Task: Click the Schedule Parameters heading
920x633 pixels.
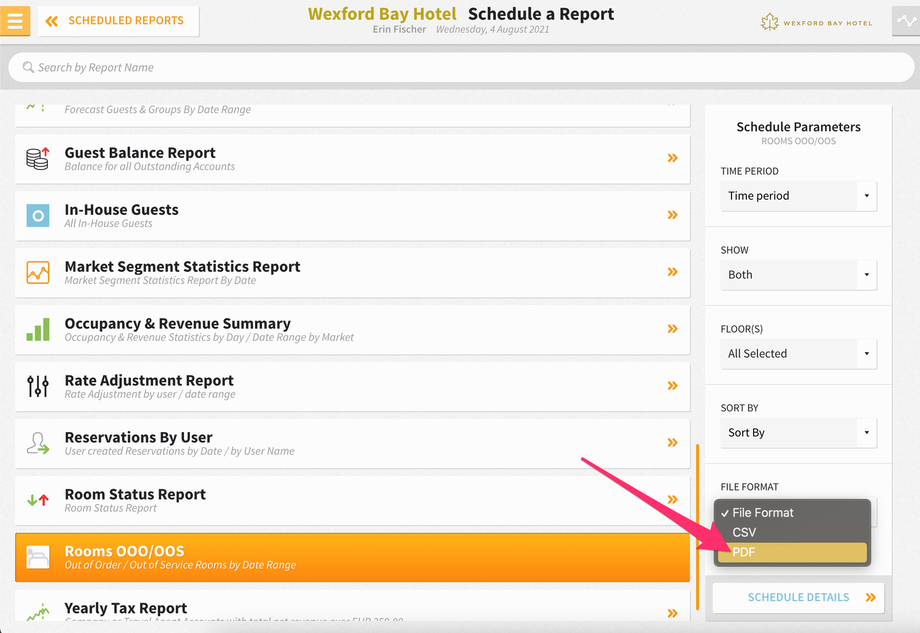Action: point(799,127)
